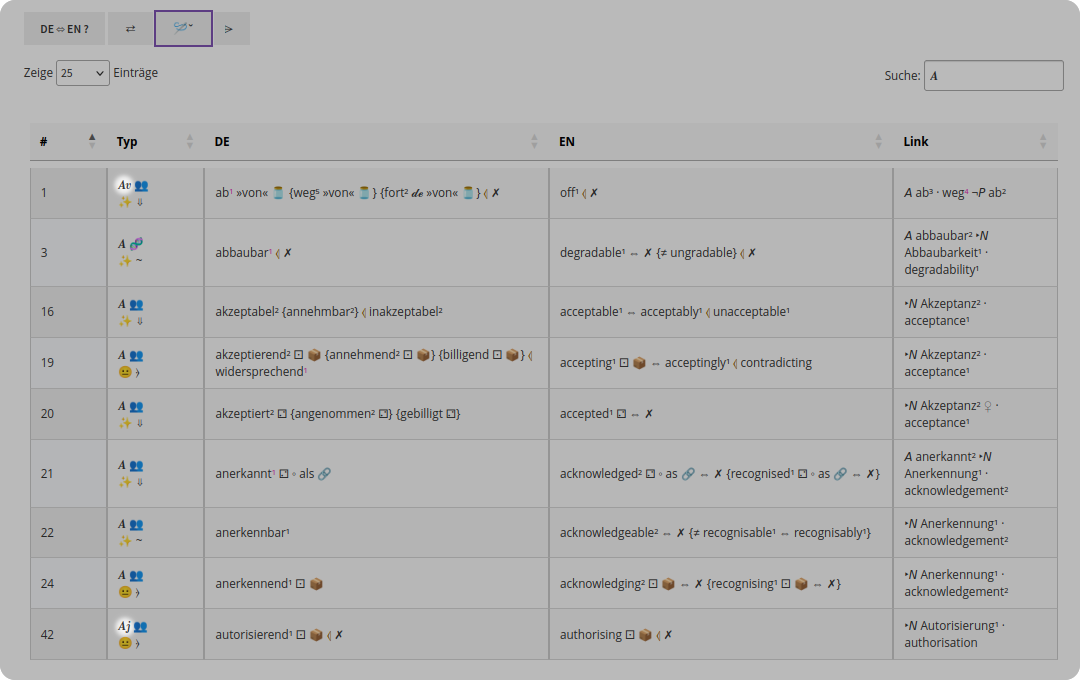Image resolution: width=1080 pixels, height=680 pixels.
Task: Sort table by the # column
Action: pyautogui.click(x=68, y=141)
